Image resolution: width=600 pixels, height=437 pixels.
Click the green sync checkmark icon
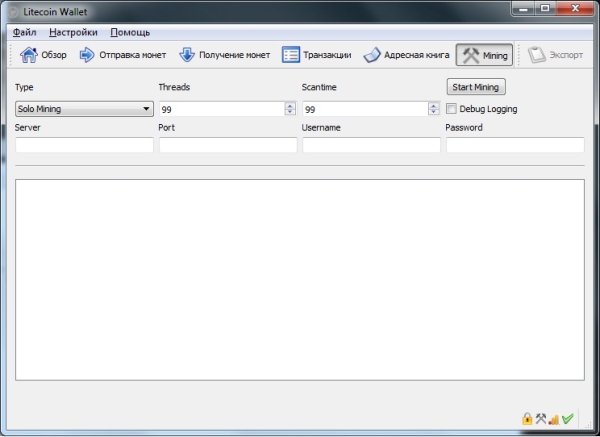[x=568, y=419]
